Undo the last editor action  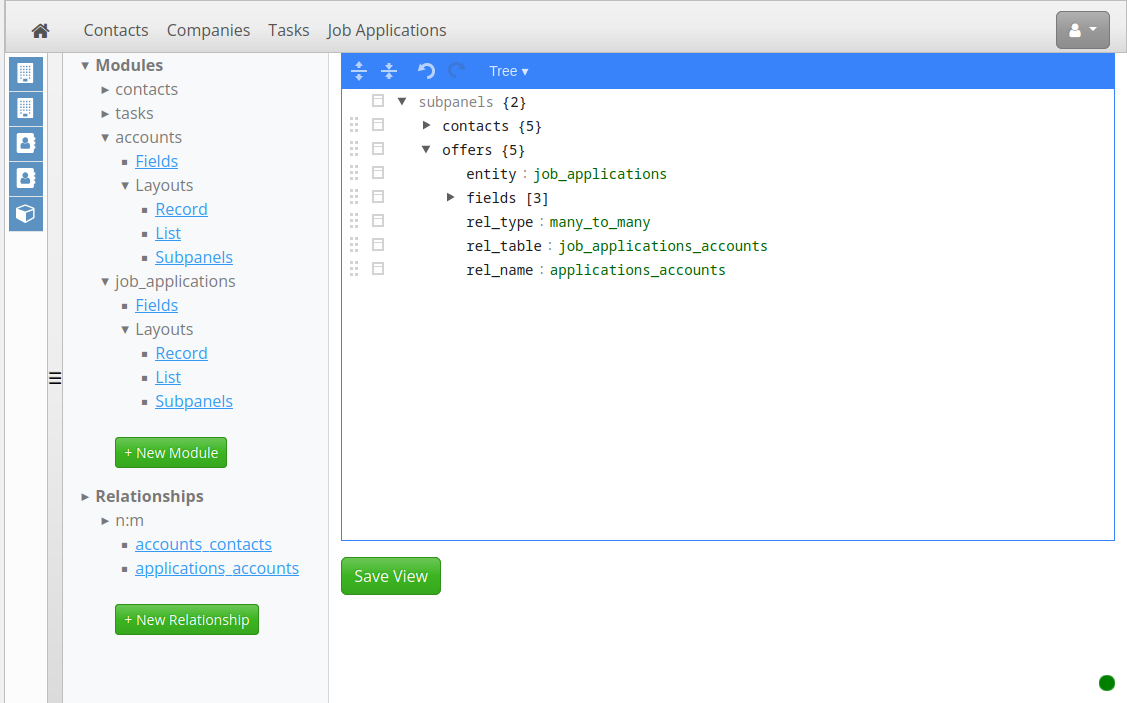426,71
